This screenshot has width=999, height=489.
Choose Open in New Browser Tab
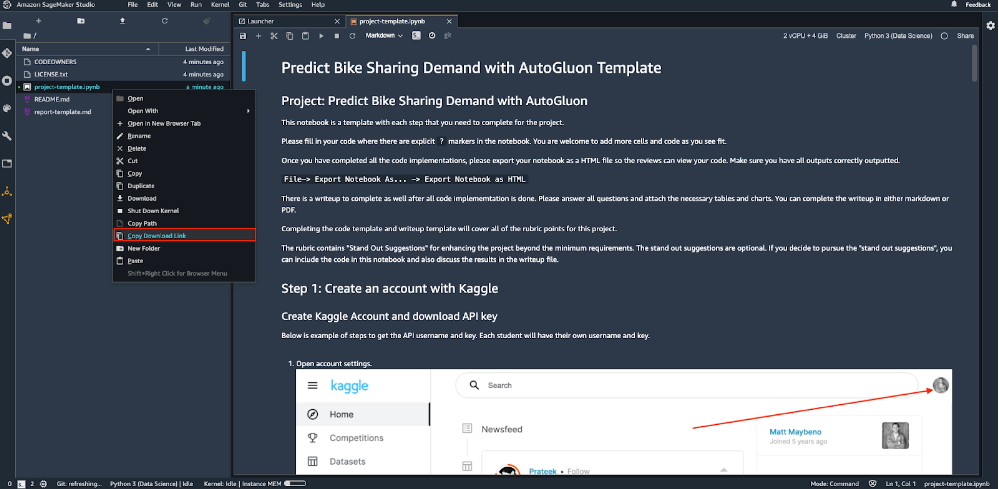(184, 124)
